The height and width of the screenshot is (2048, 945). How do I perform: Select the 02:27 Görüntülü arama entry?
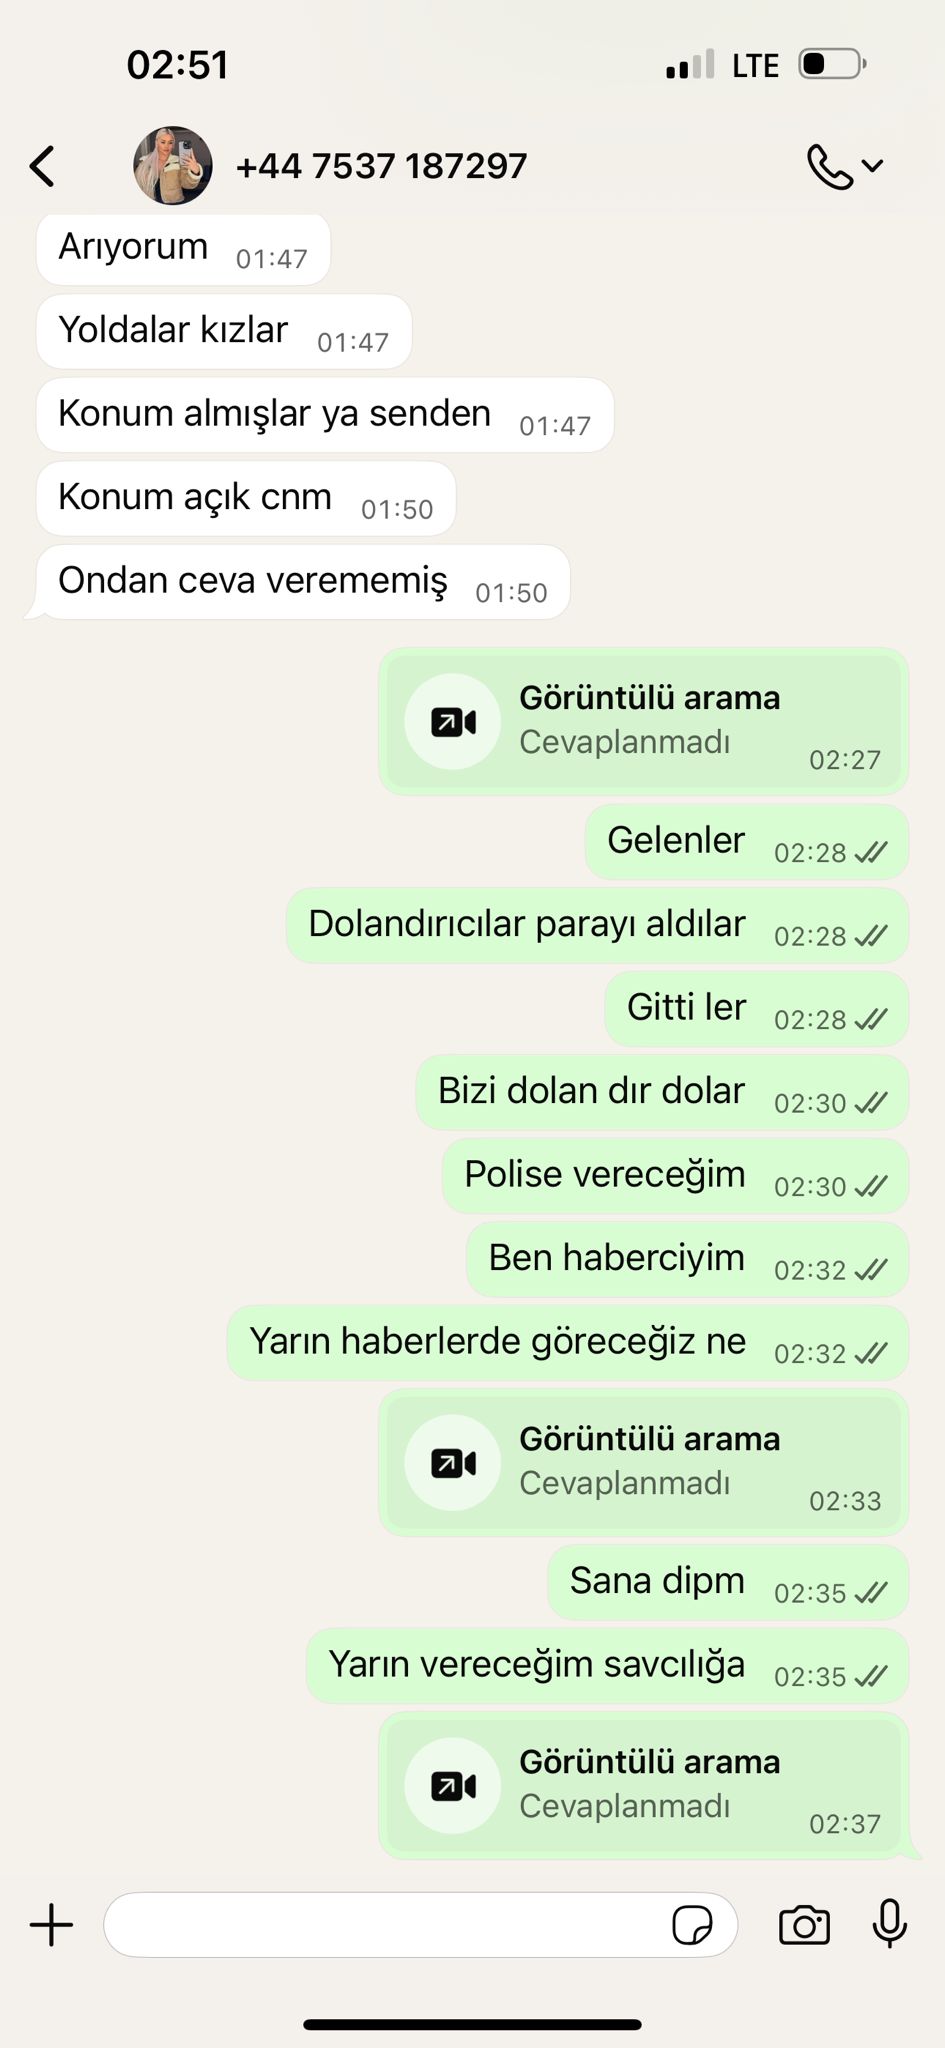(643, 721)
